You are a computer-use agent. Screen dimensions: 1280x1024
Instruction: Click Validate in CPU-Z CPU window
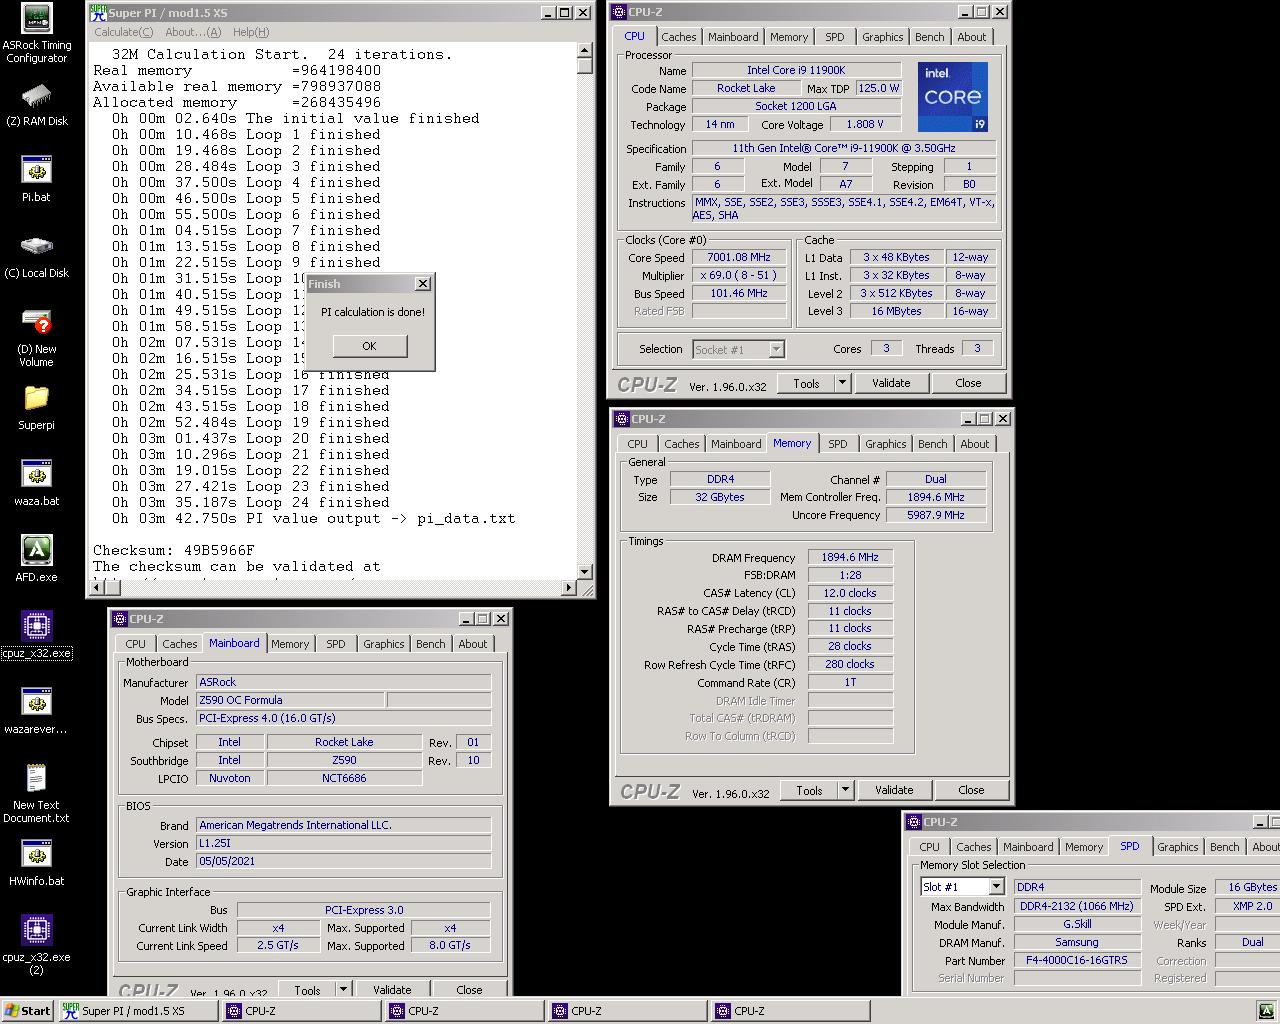pos(891,383)
